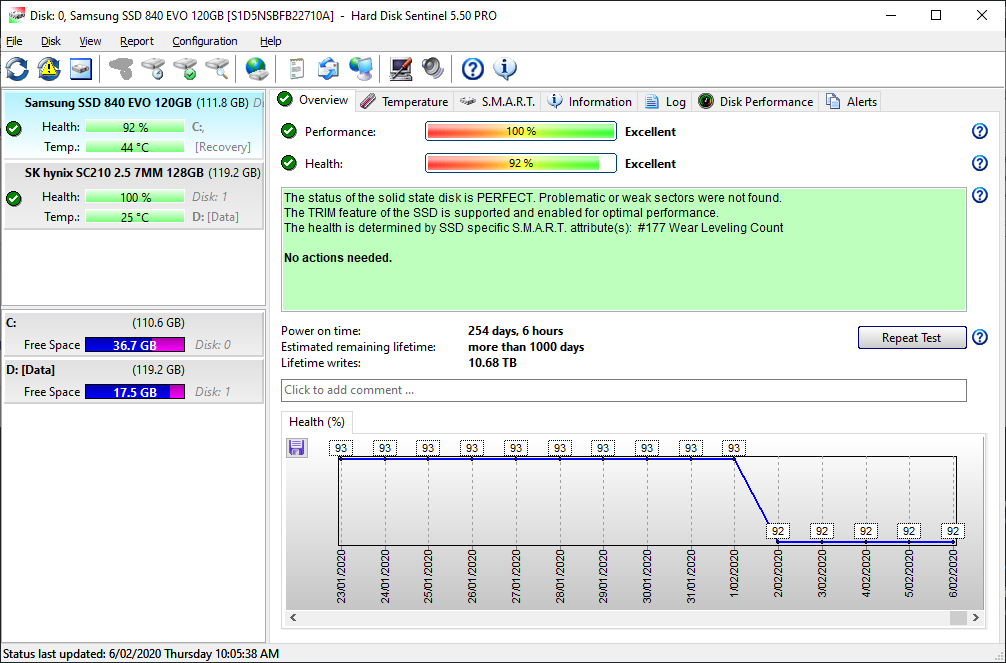Select the Overview tab
The width and height of the screenshot is (1006, 663).
[x=314, y=100]
